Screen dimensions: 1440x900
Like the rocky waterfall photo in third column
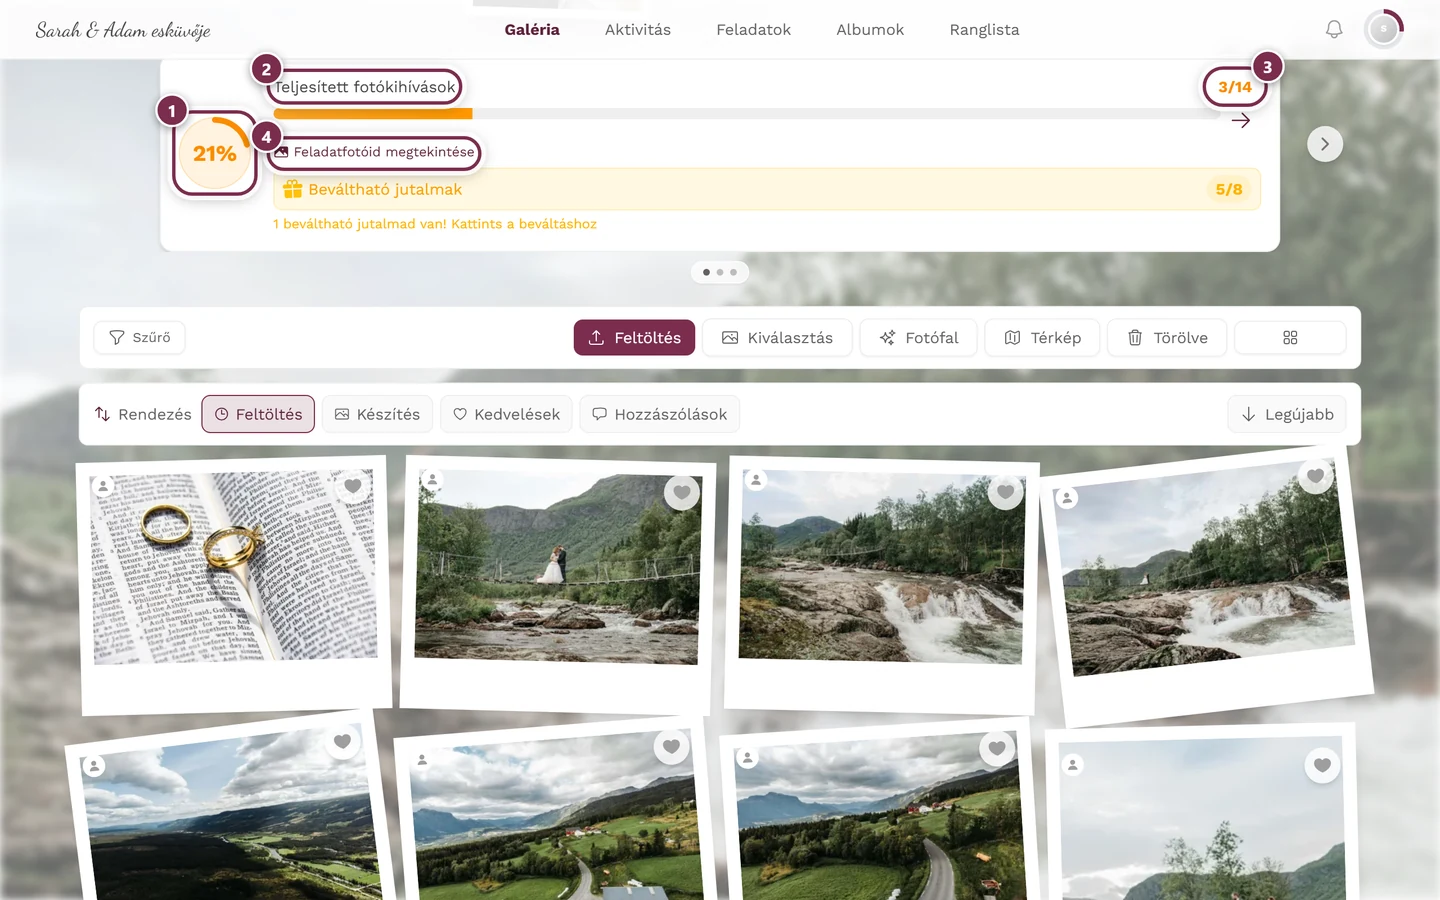pos(1005,491)
